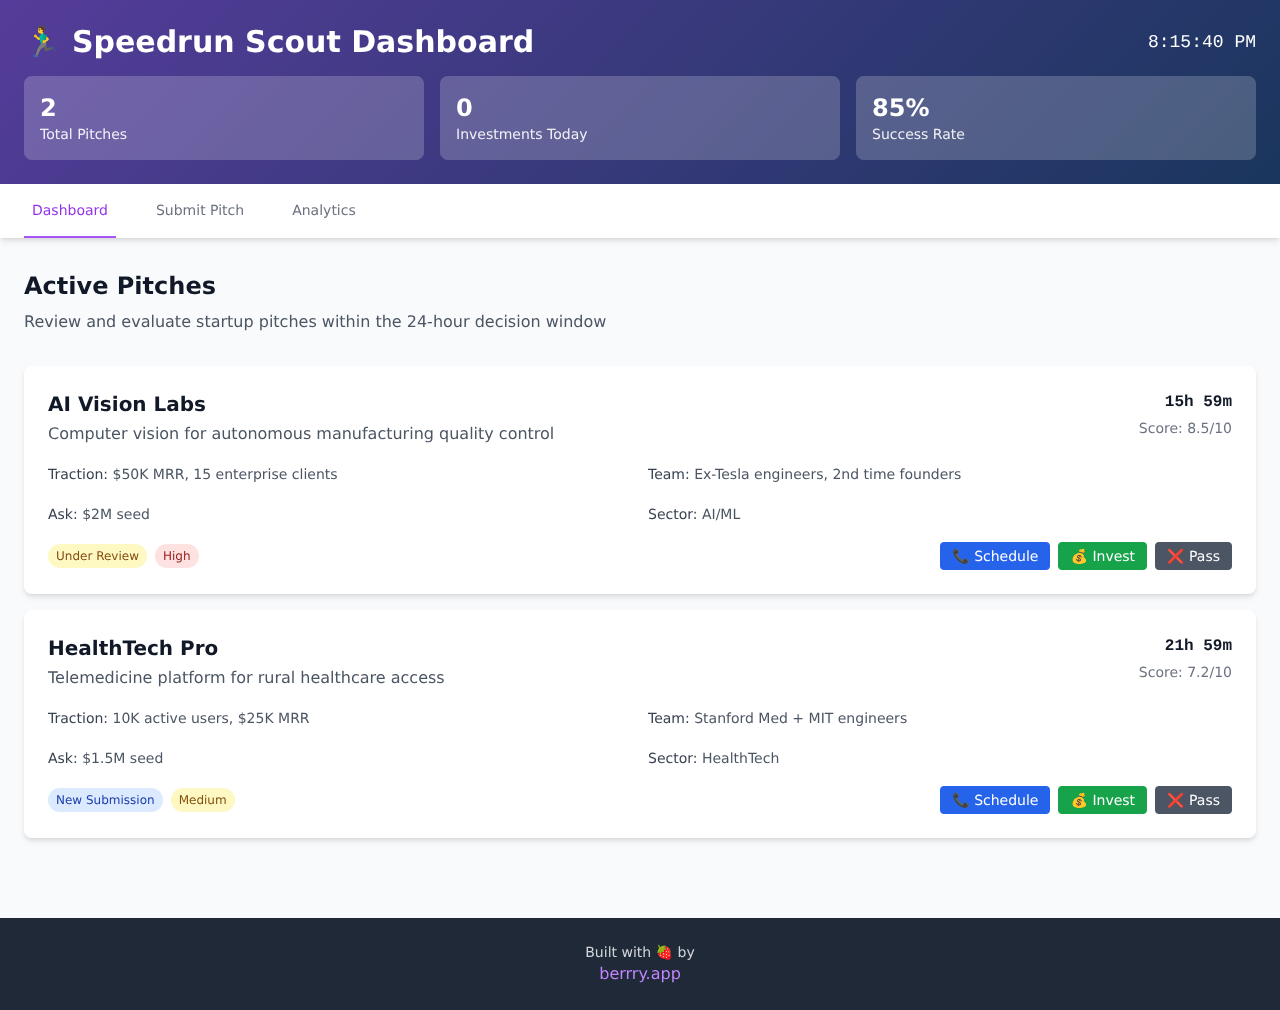Switch to the Submit Pitch tab
The width and height of the screenshot is (1280, 1010).
[x=200, y=210]
